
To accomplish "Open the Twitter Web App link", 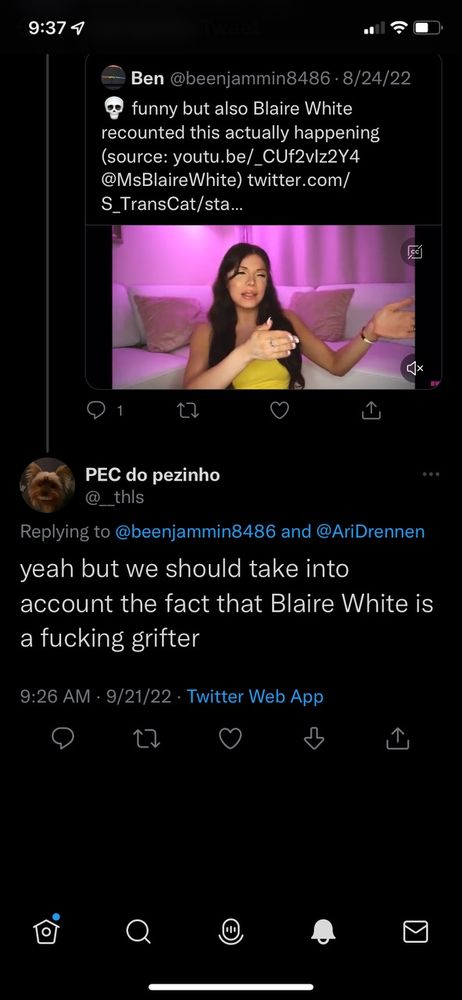I will click(x=255, y=696).
